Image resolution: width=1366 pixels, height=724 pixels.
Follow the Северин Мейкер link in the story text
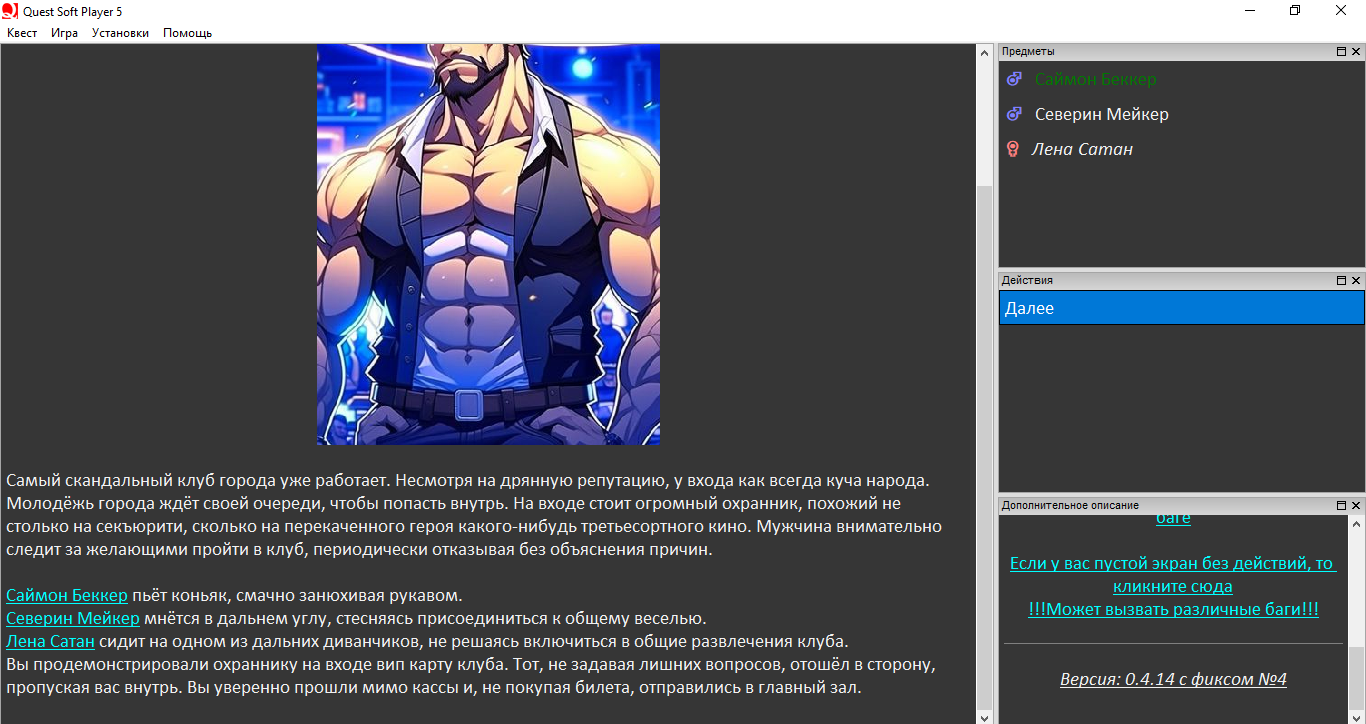pyautogui.click(x=73, y=618)
